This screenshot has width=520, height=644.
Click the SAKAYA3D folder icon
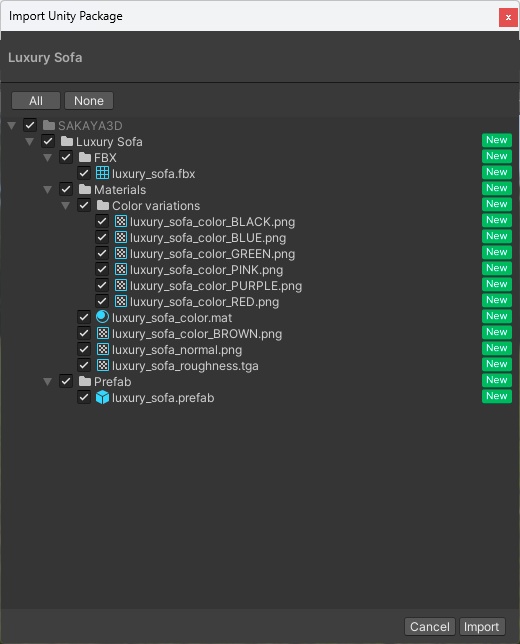pyautogui.click(x=49, y=125)
